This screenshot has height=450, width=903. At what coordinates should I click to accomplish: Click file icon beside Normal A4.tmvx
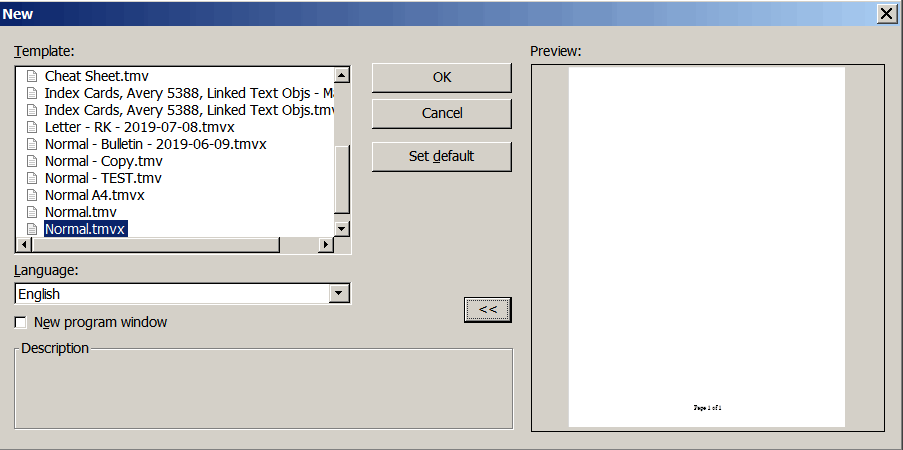tap(31, 195)
